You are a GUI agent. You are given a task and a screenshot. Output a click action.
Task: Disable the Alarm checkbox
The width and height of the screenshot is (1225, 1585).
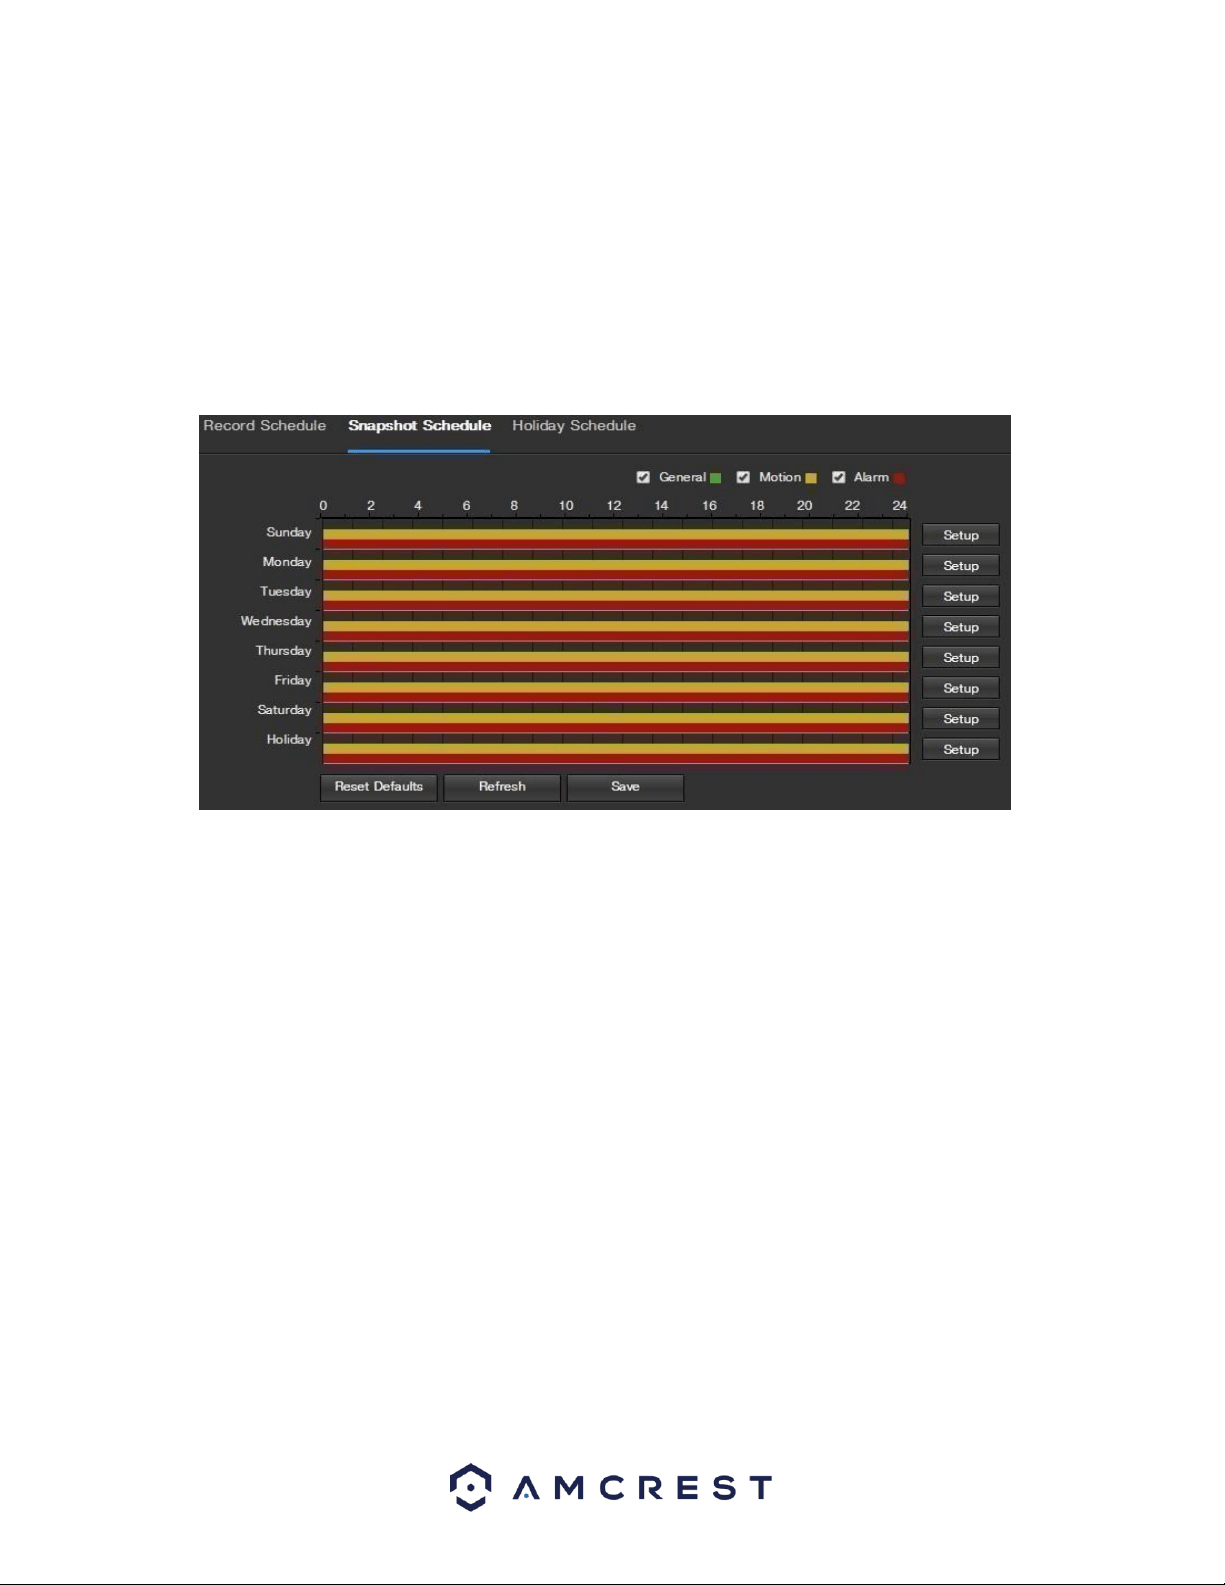(x=839, y=477)
